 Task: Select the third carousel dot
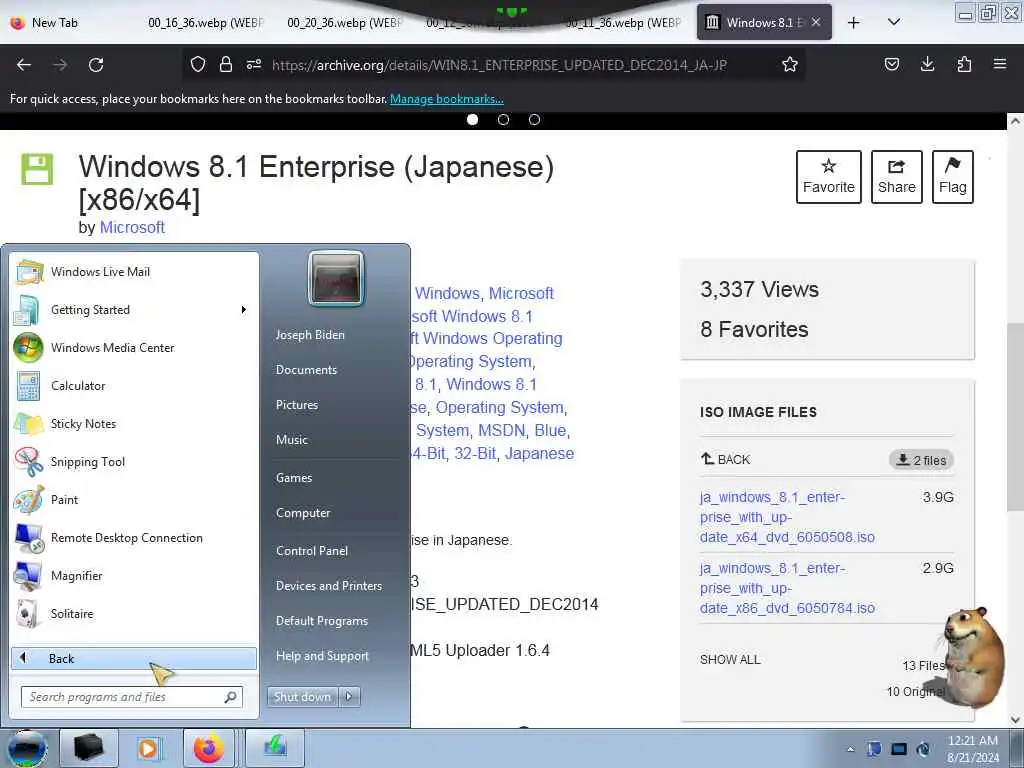534,120
